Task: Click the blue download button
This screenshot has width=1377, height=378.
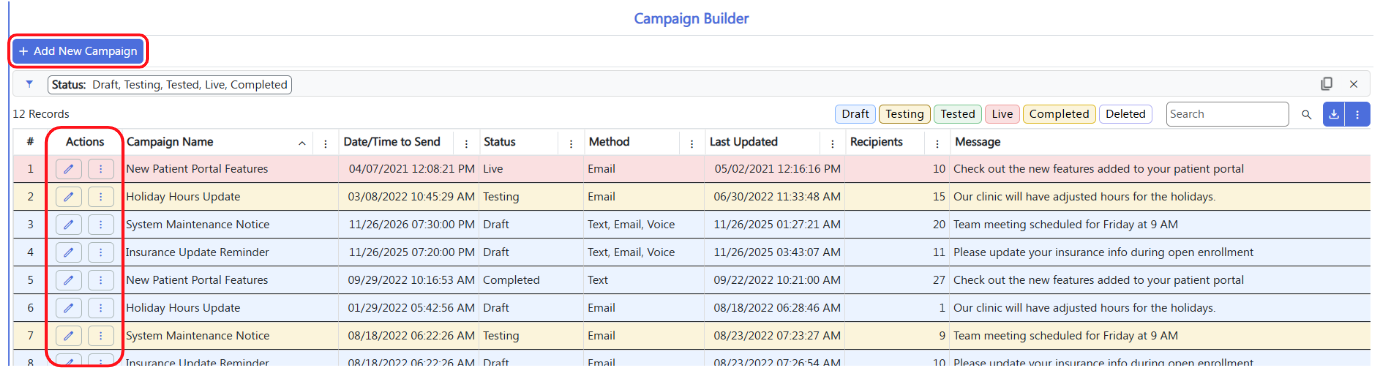Action: [x=1333, y=114]
